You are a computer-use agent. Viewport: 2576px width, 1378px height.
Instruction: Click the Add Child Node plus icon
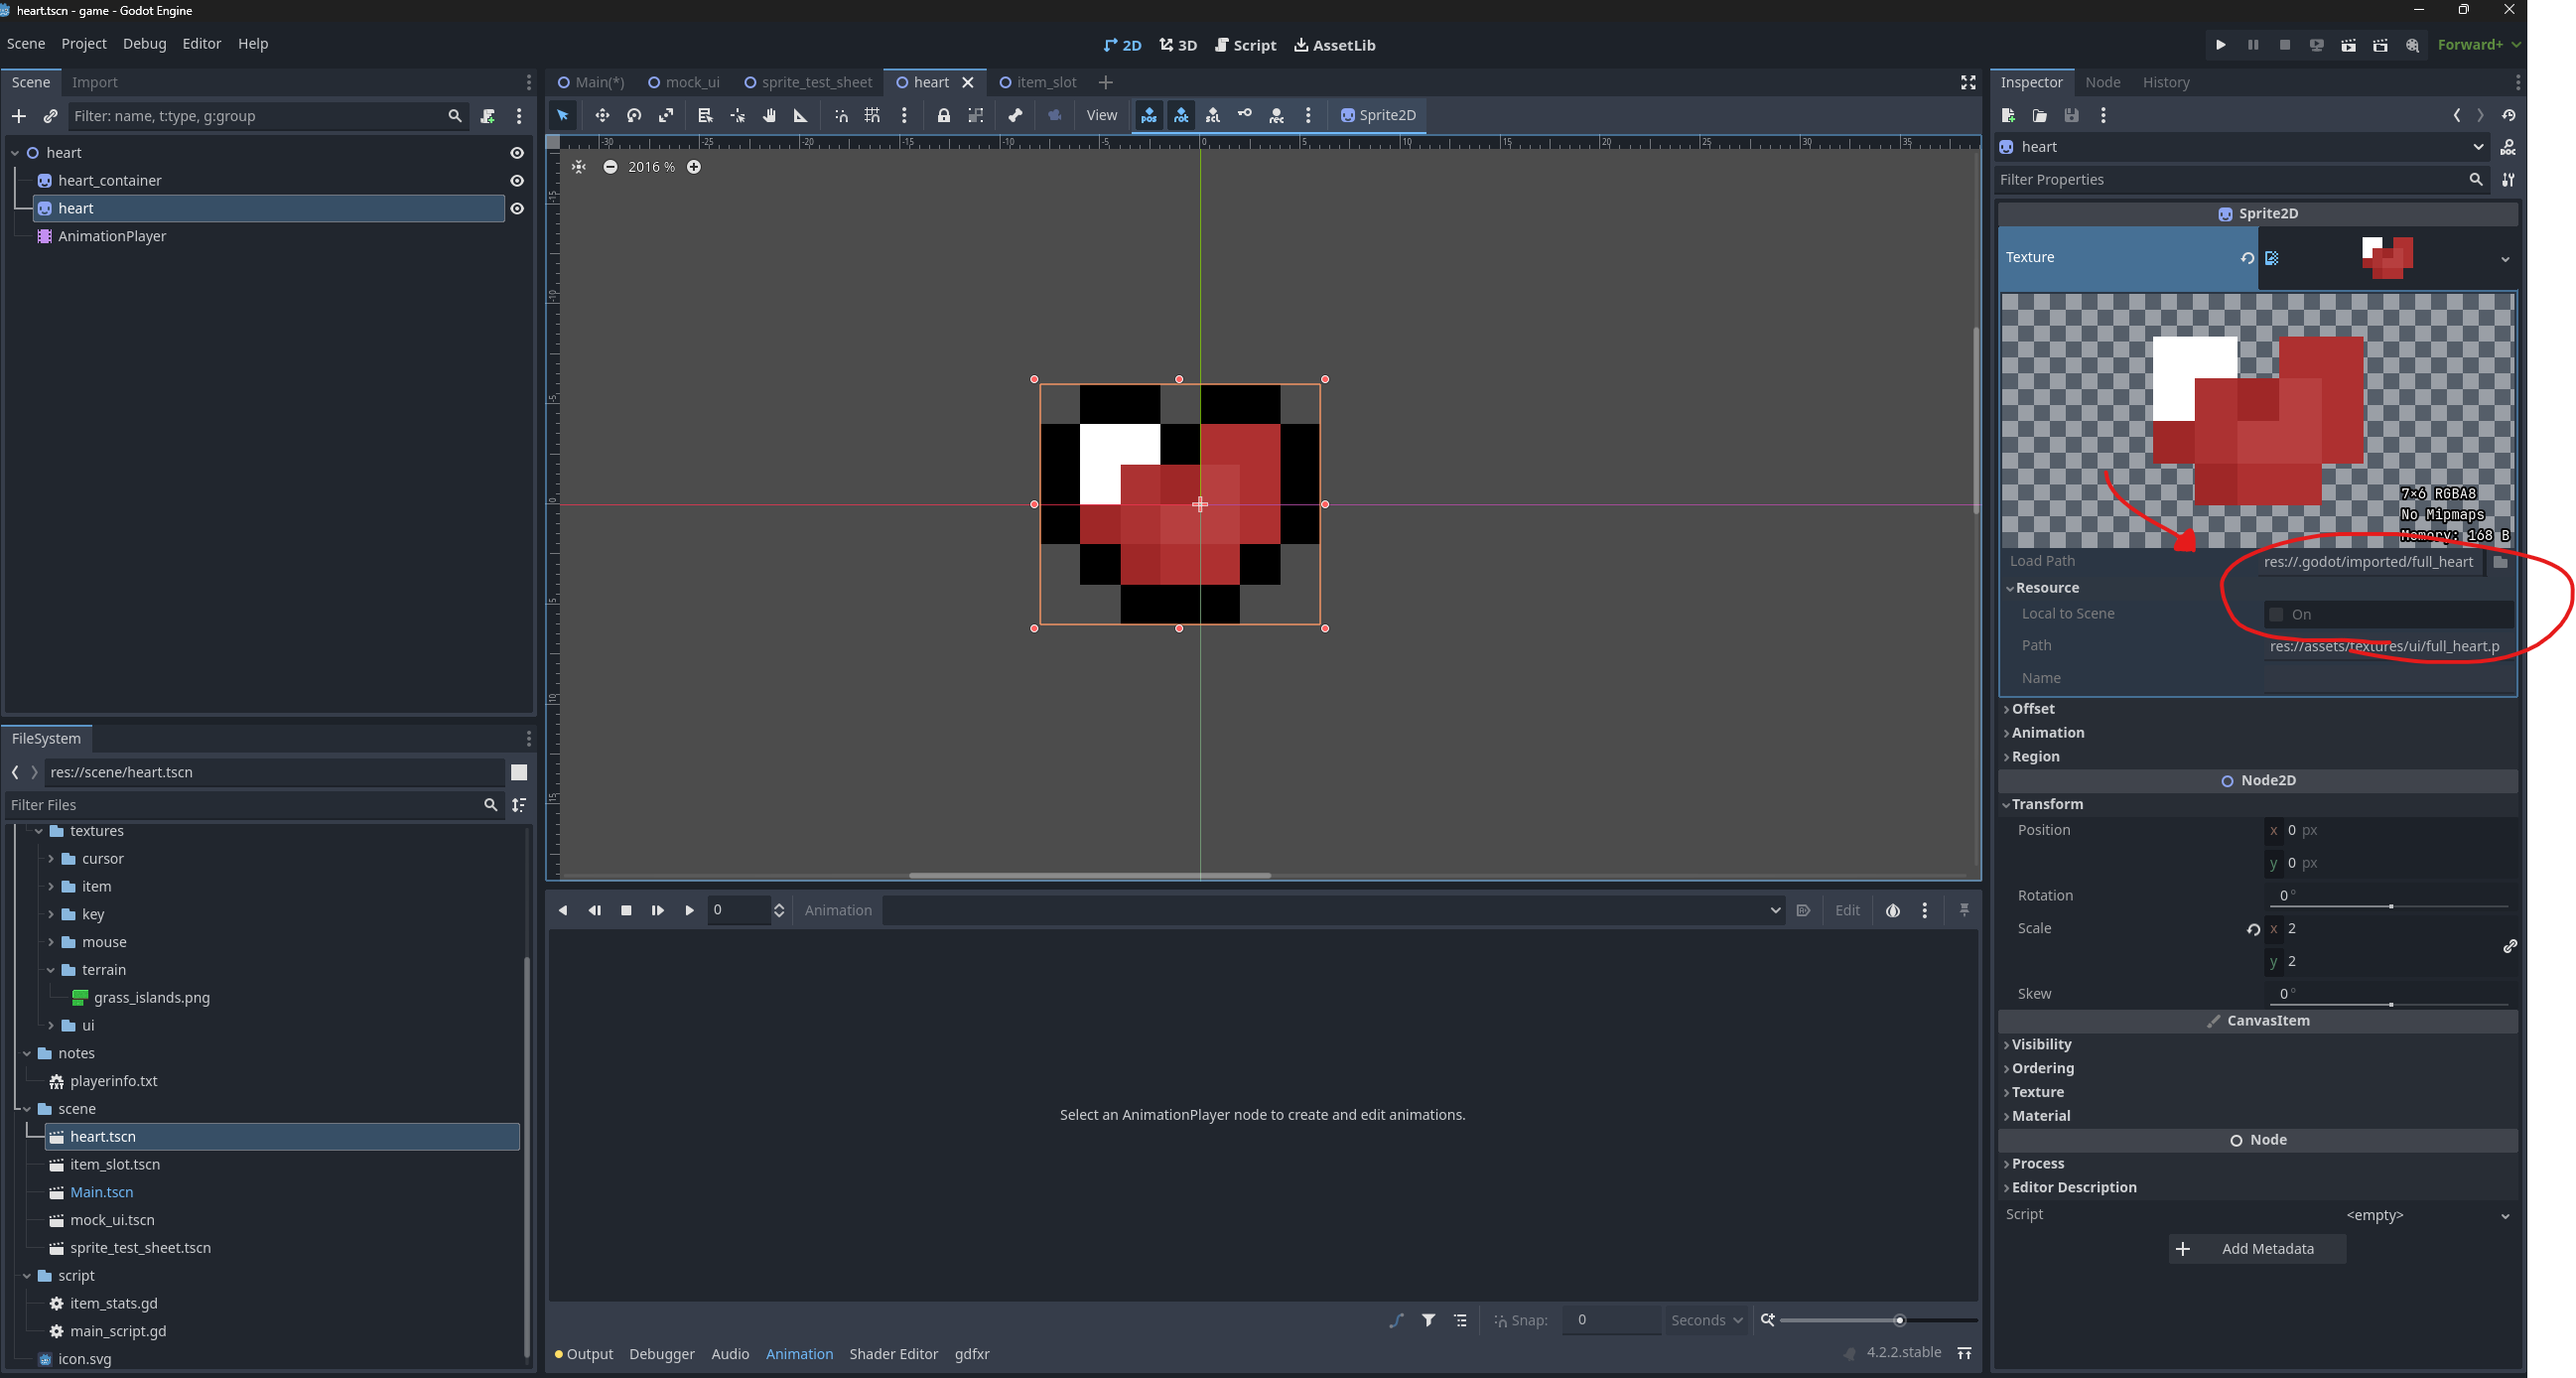(x=18, y=116)
